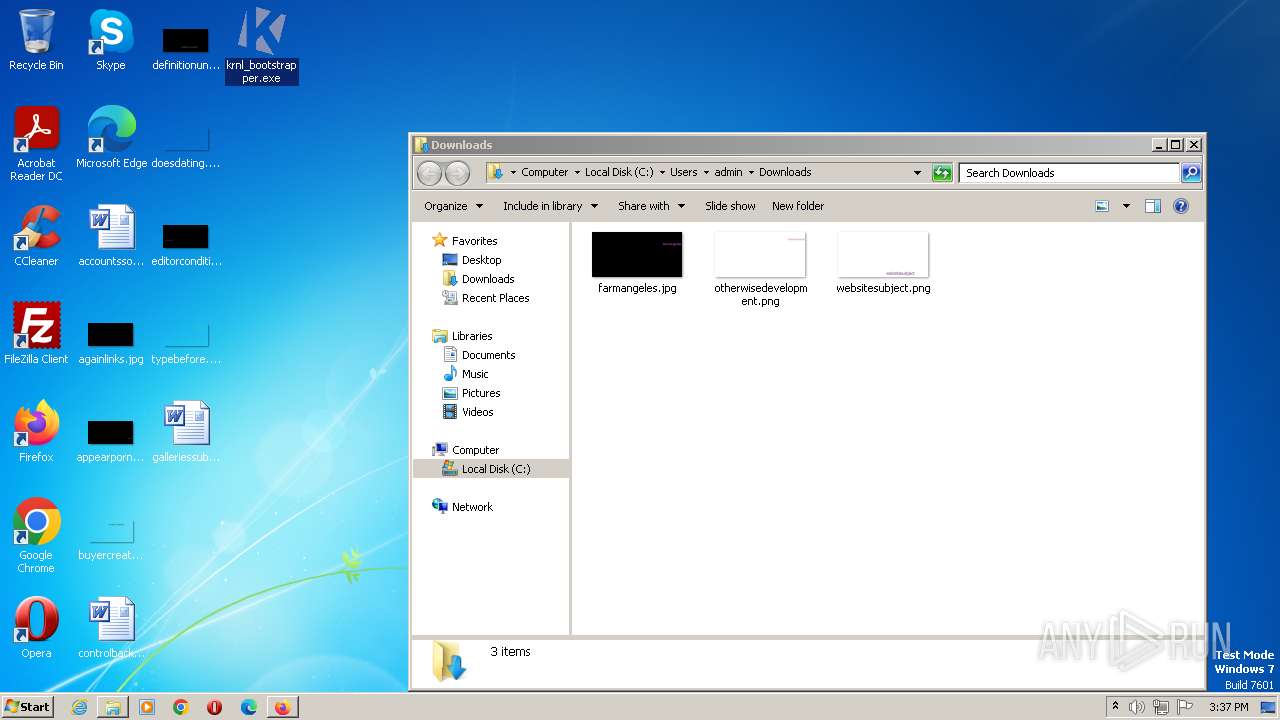Select Desktop under Favorites
1280x720 pixels.
(481, 260)
